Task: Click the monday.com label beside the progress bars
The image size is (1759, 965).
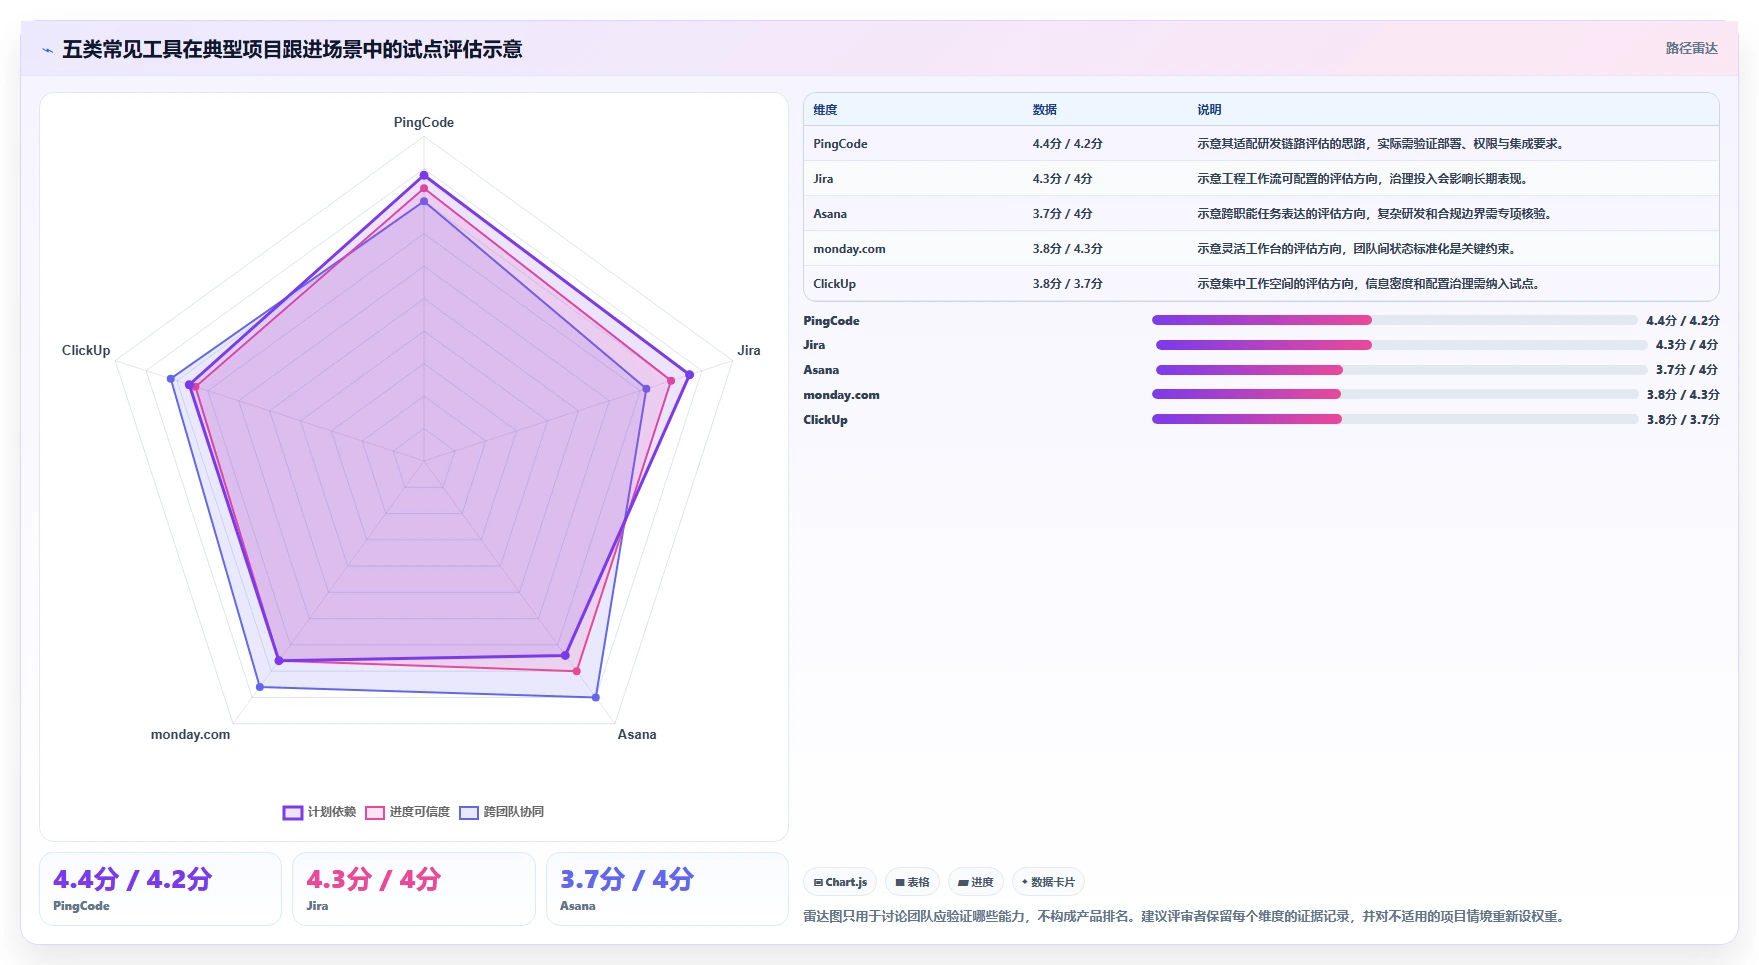Action: point(841,395)
